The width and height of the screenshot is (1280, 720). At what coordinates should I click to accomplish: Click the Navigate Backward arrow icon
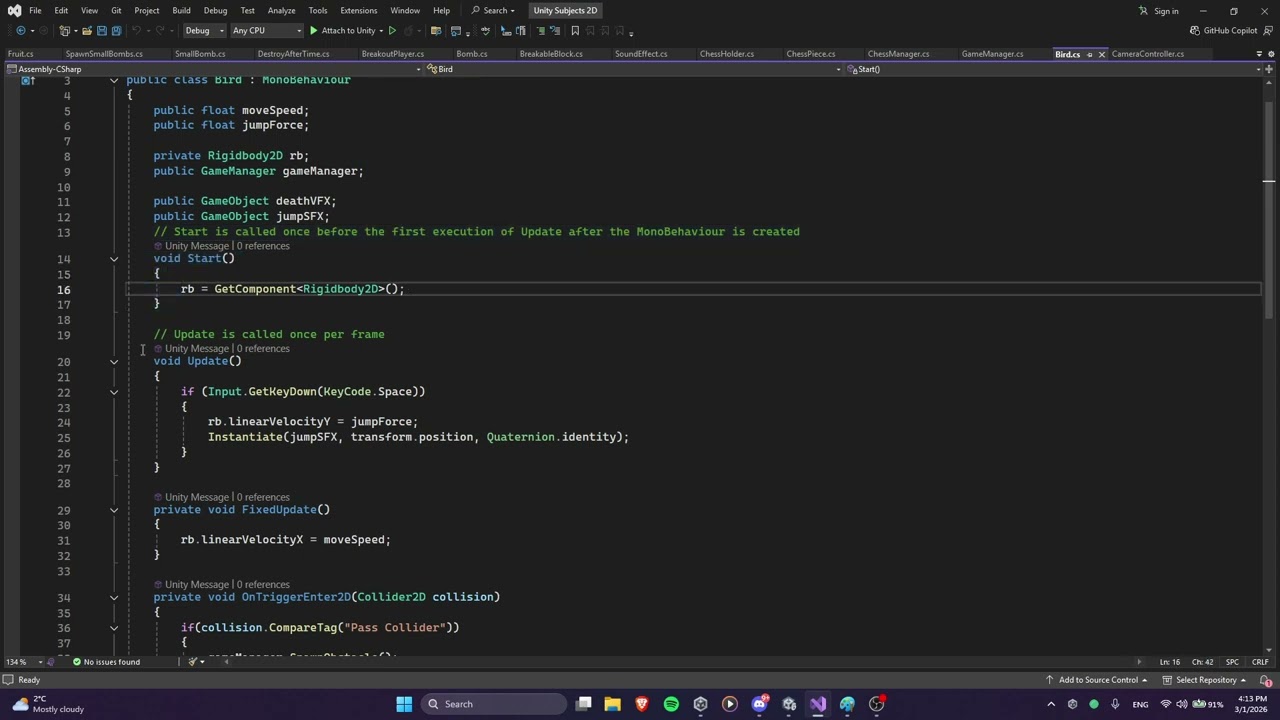[x=21, y=30]
